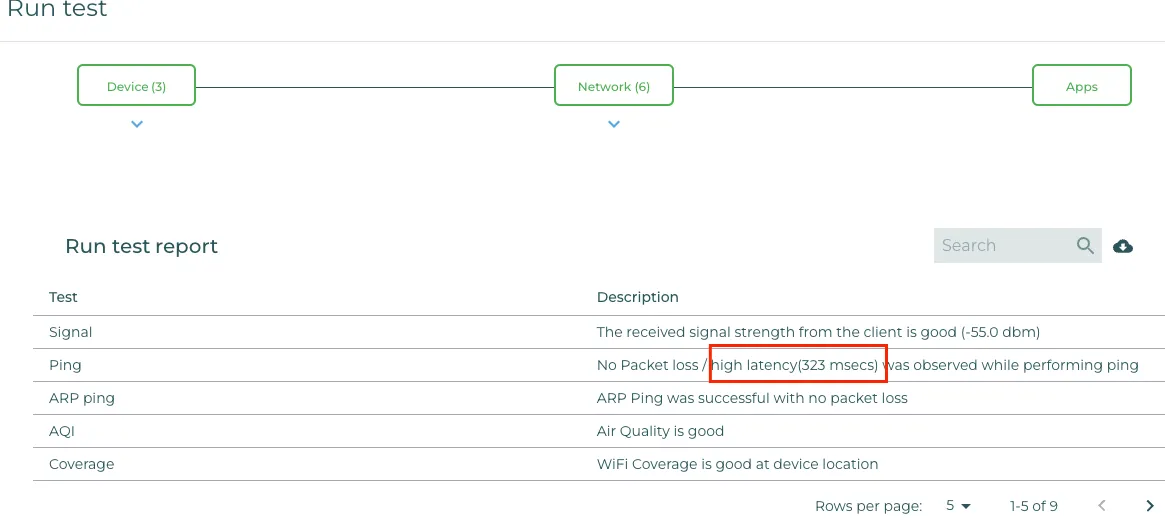The height and width of the screenshot is (527, 1165).
Task: Select the Coverage test row
Action: pos(599,464)
